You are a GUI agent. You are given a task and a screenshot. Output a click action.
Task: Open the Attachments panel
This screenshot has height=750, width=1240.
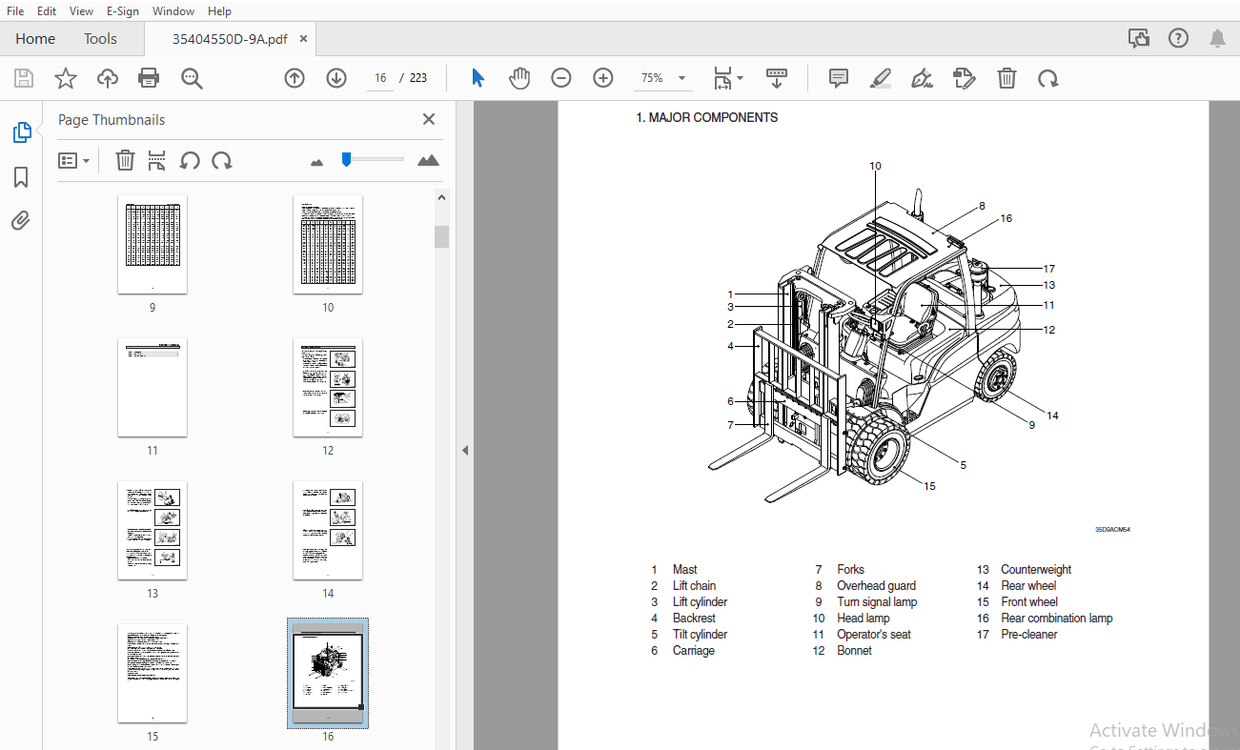click(x=20, y=220)
